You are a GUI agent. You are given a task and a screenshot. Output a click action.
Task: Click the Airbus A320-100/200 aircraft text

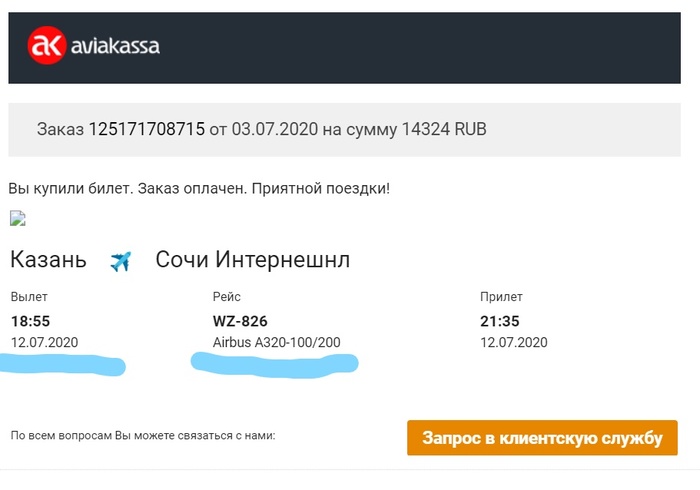tap(277, 343)
